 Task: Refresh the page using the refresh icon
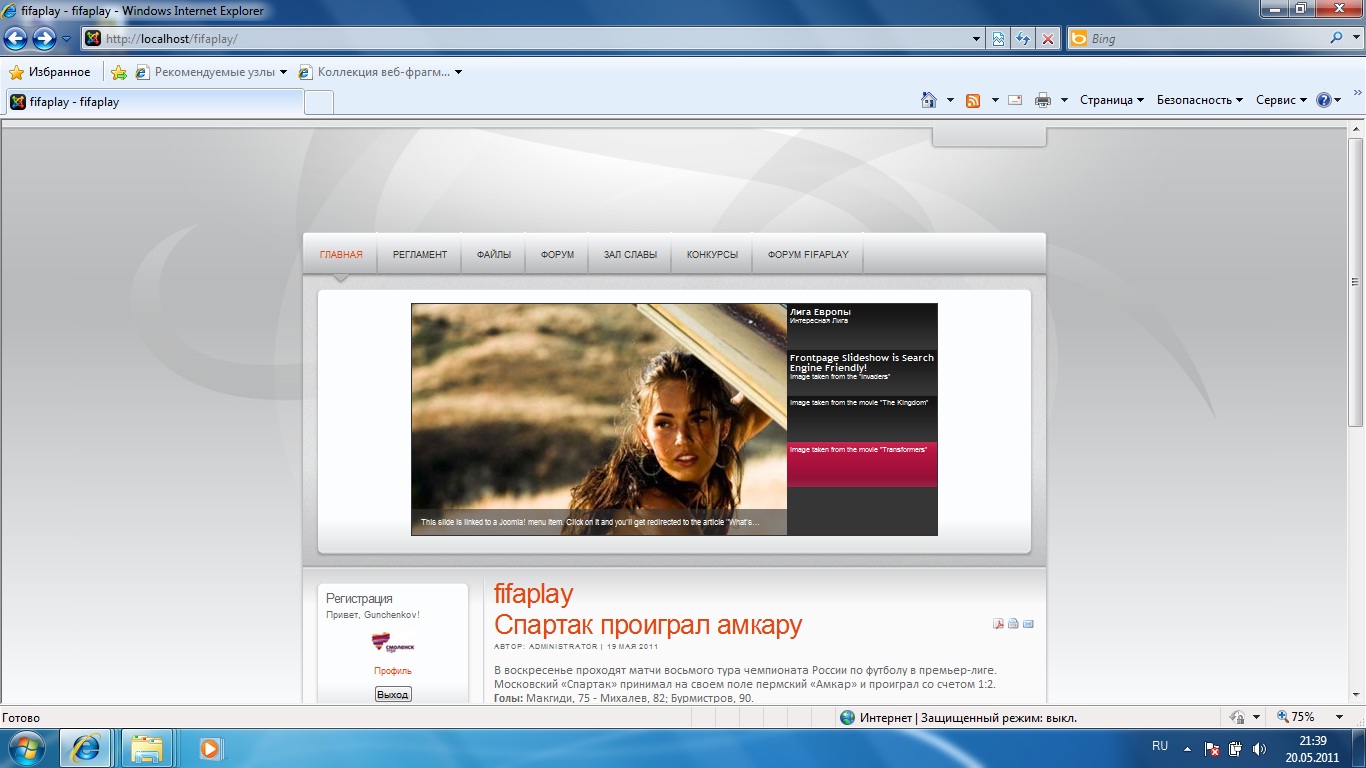[x=1023, y=39]
